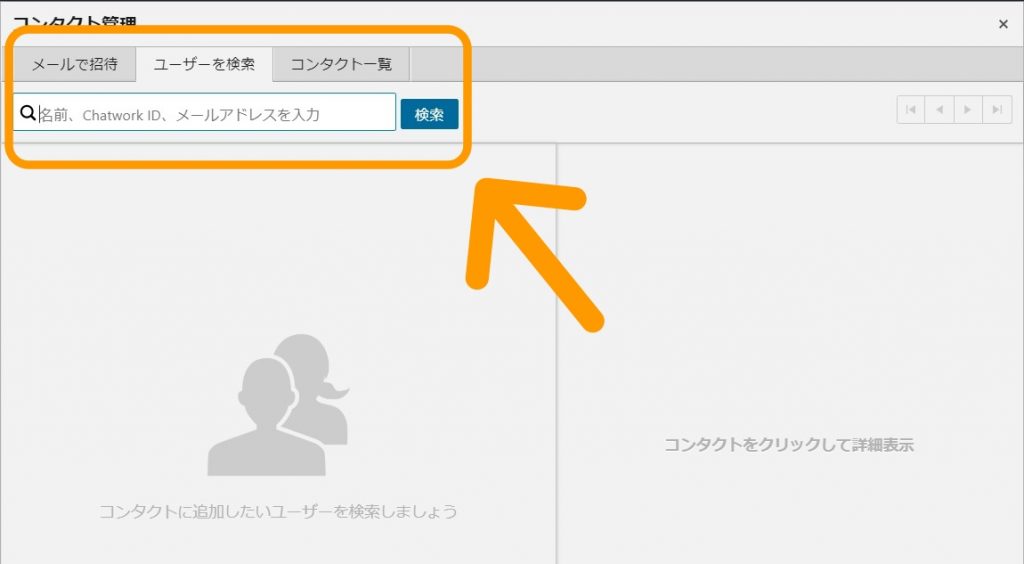The image size is (1024, 564).
Task: Advance to the next results page
Action: tap(968, 110)
